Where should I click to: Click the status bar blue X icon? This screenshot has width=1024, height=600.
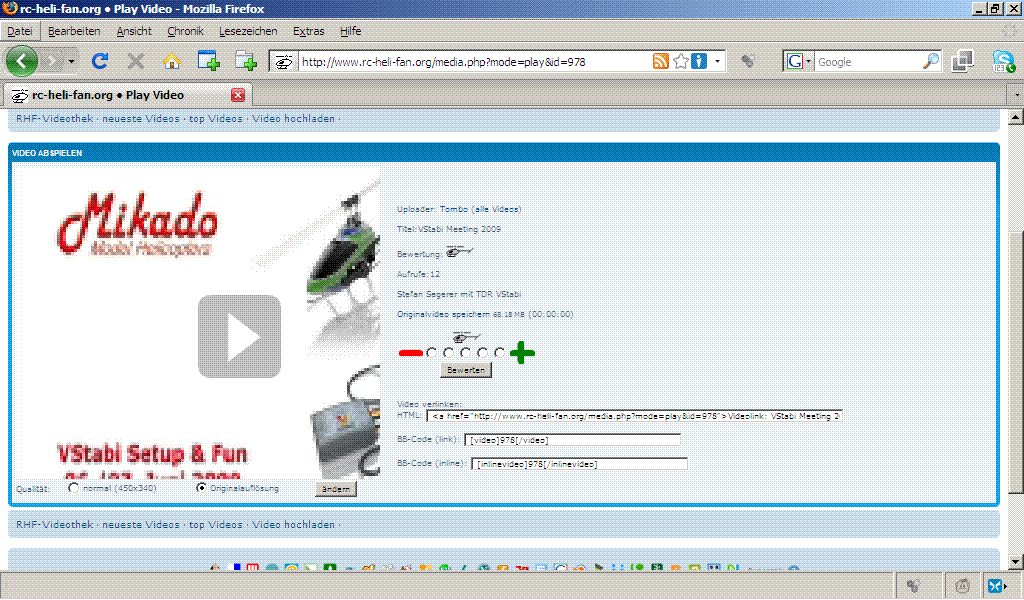(996, 586)
